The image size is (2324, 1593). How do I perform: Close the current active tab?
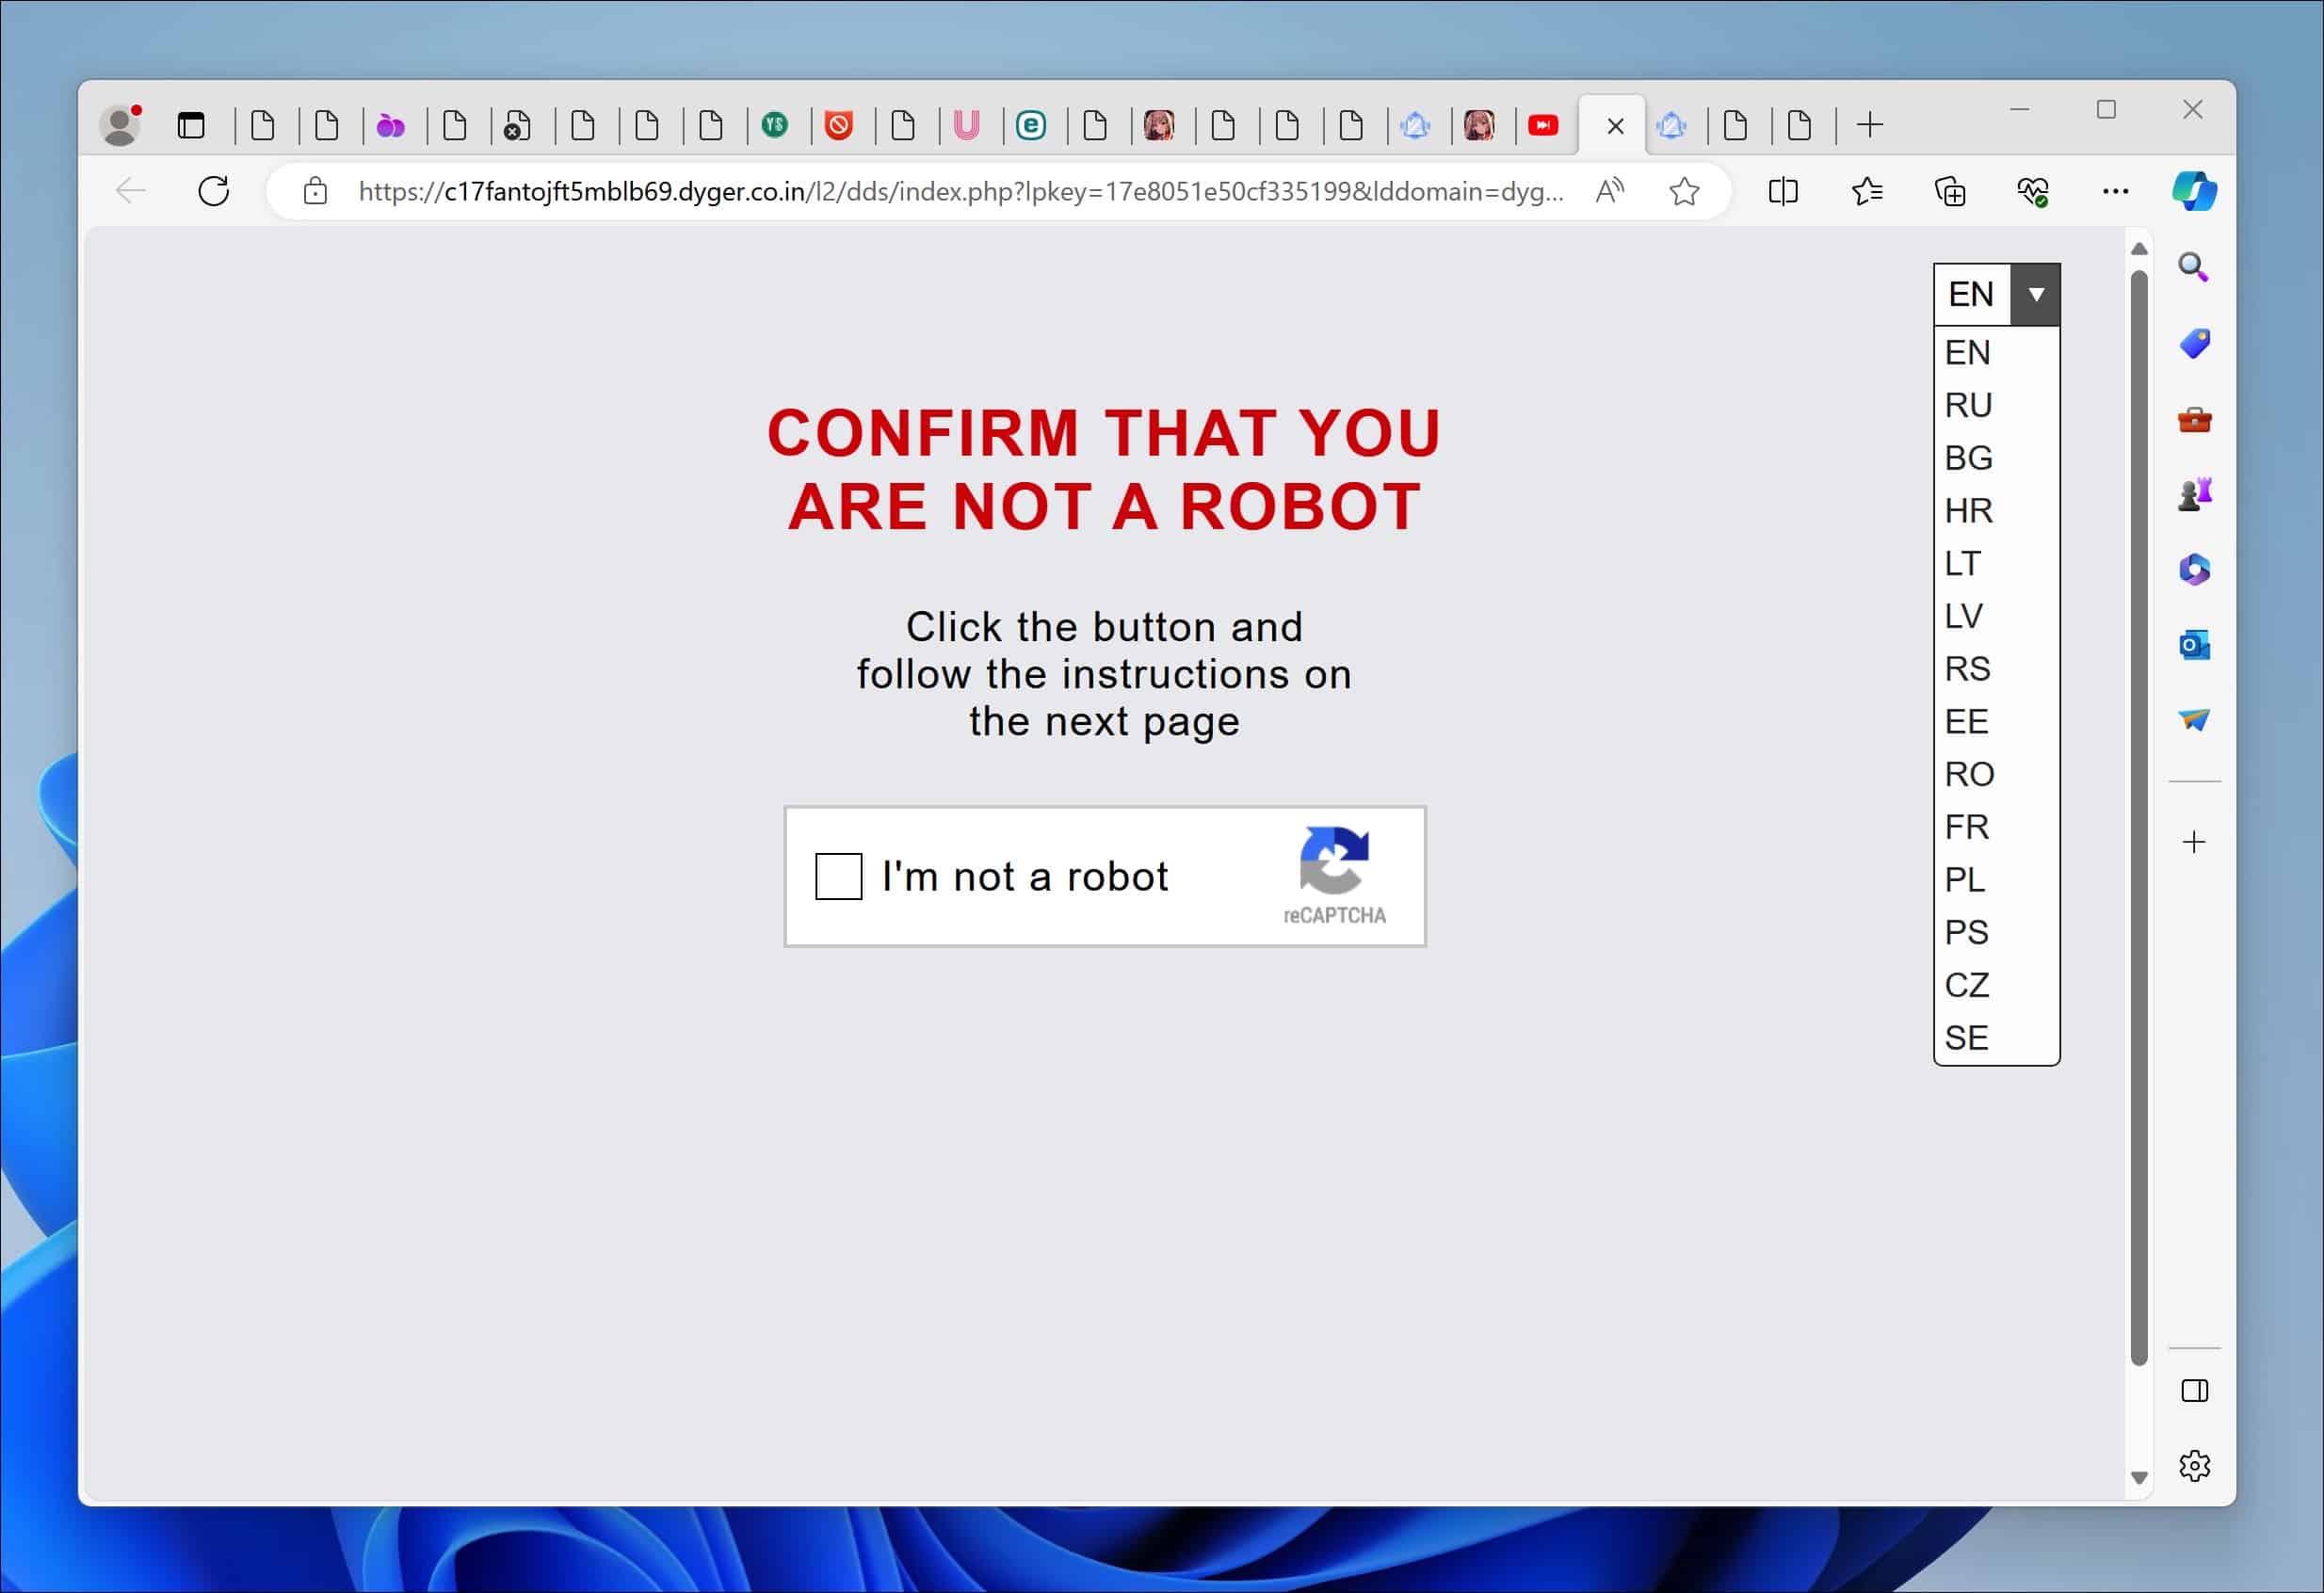[1615, 126]
